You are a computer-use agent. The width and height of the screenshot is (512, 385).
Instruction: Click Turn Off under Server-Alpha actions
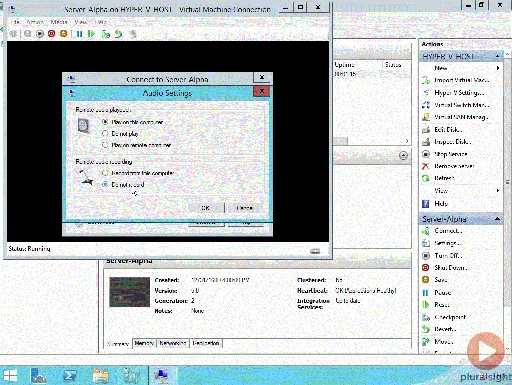[448, 256]
